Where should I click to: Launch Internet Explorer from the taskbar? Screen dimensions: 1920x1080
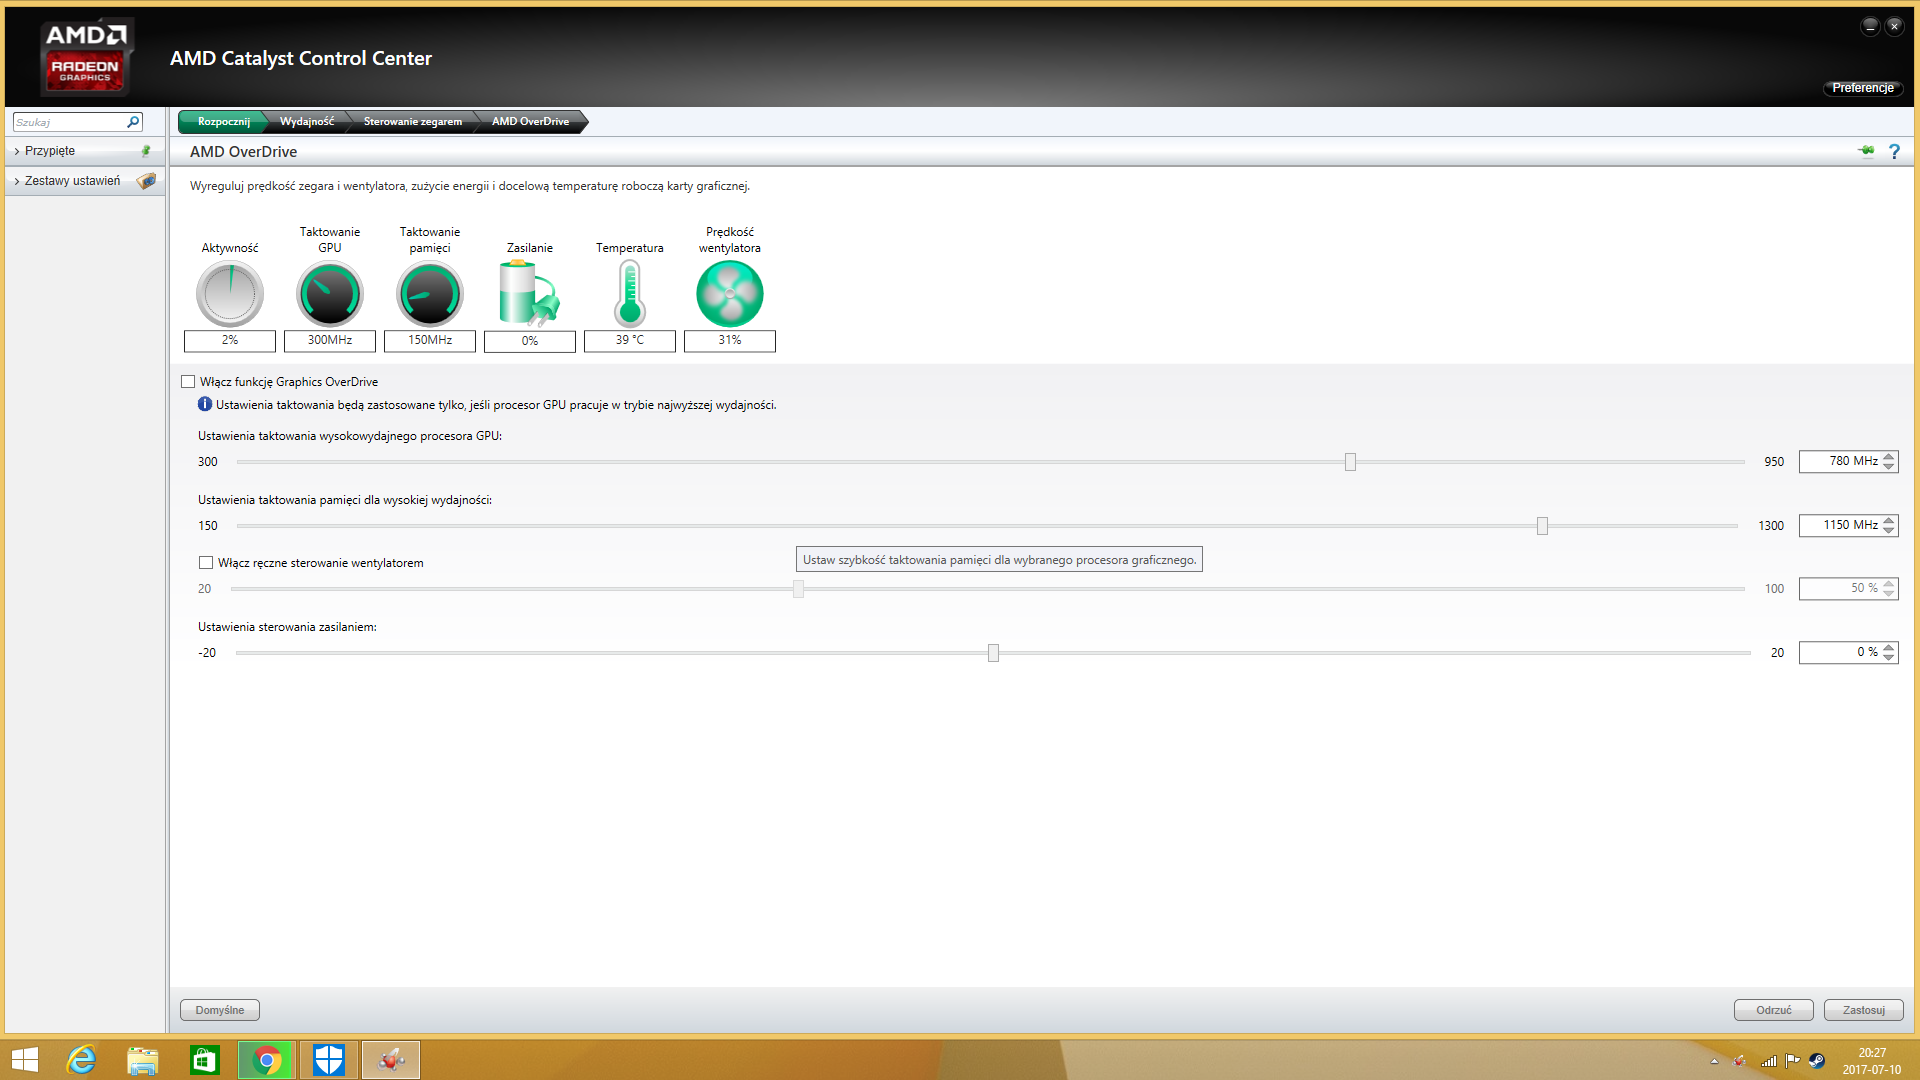81,1060
